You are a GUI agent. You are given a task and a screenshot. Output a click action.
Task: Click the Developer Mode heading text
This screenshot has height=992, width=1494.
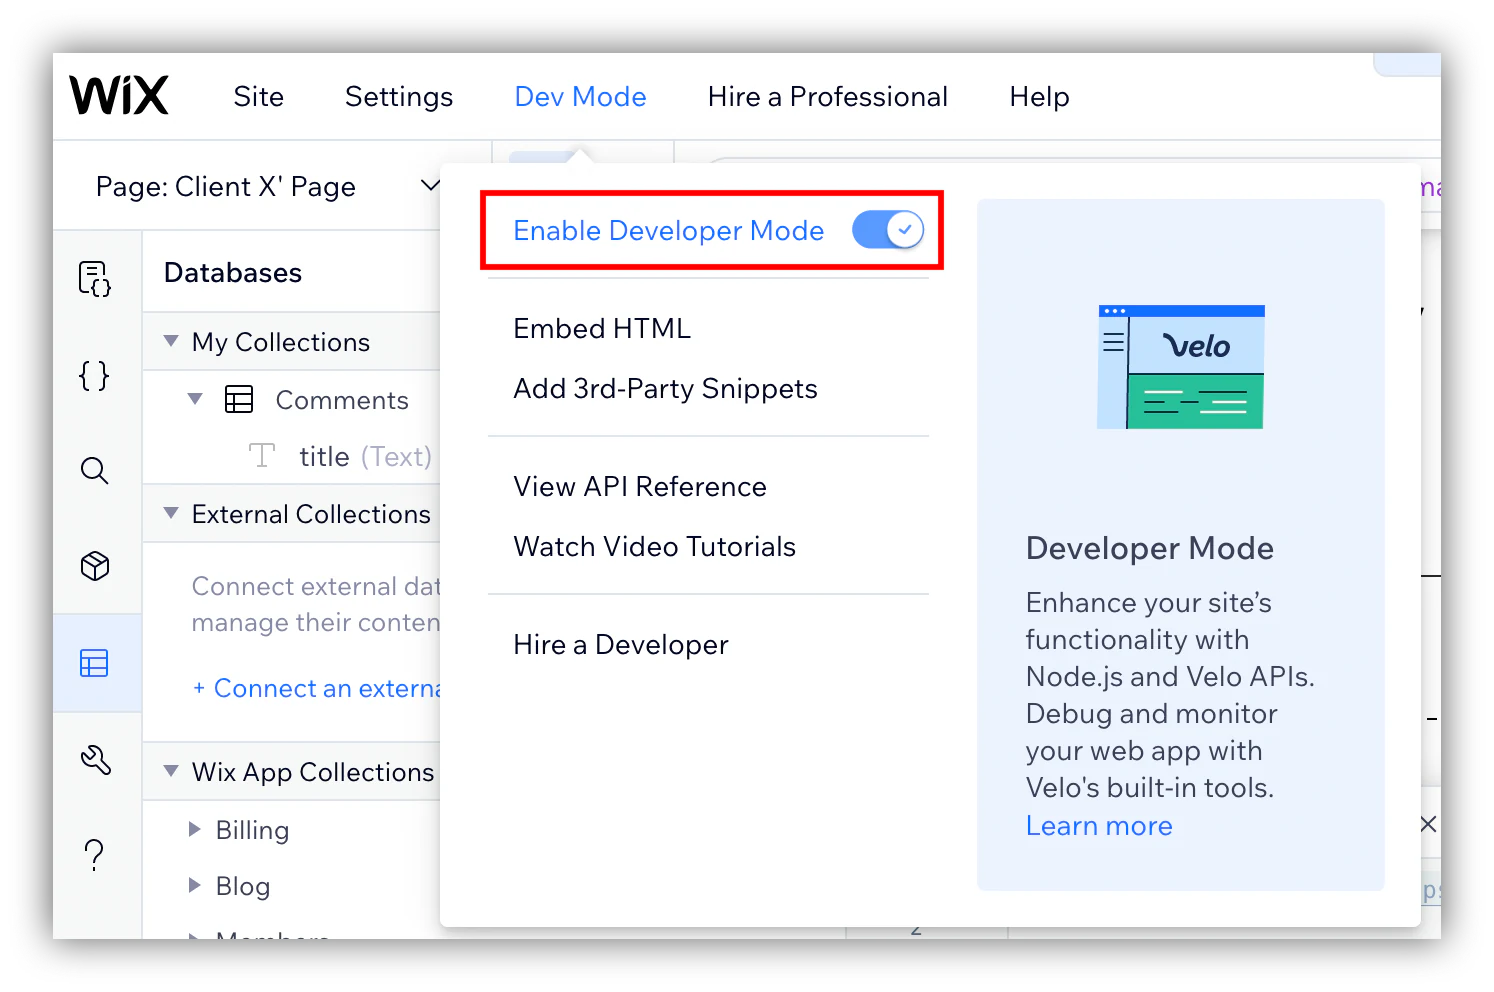pyautogui.click(x=1150, y=549)
